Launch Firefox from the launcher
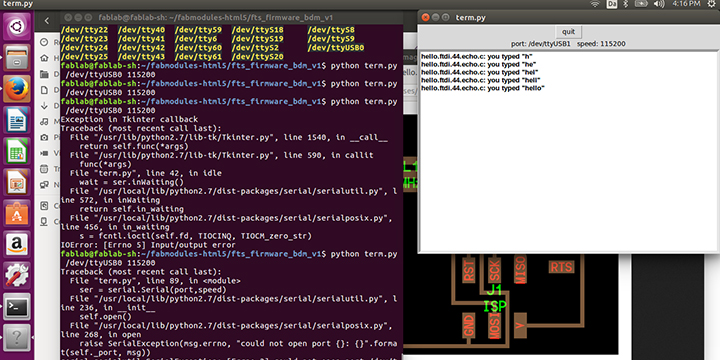Image resolution: width=720 pixels, height=360 pixels. 17,89
